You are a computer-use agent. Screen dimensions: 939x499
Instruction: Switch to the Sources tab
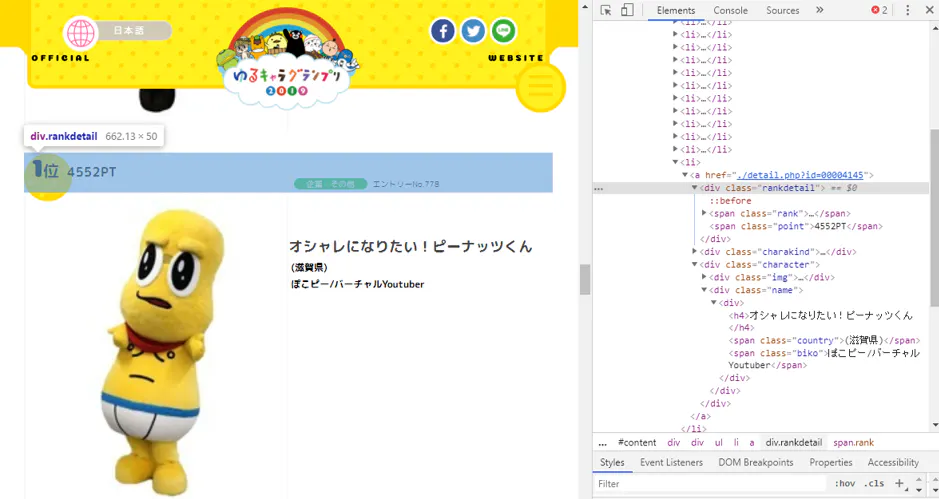click(782, 10)
